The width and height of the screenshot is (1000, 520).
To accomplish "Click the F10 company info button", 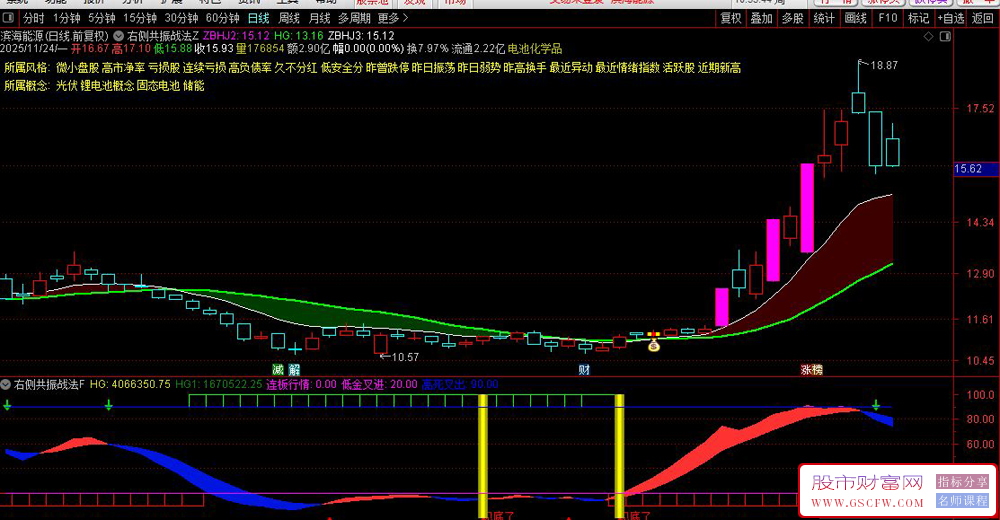I will tap(886, 18).
